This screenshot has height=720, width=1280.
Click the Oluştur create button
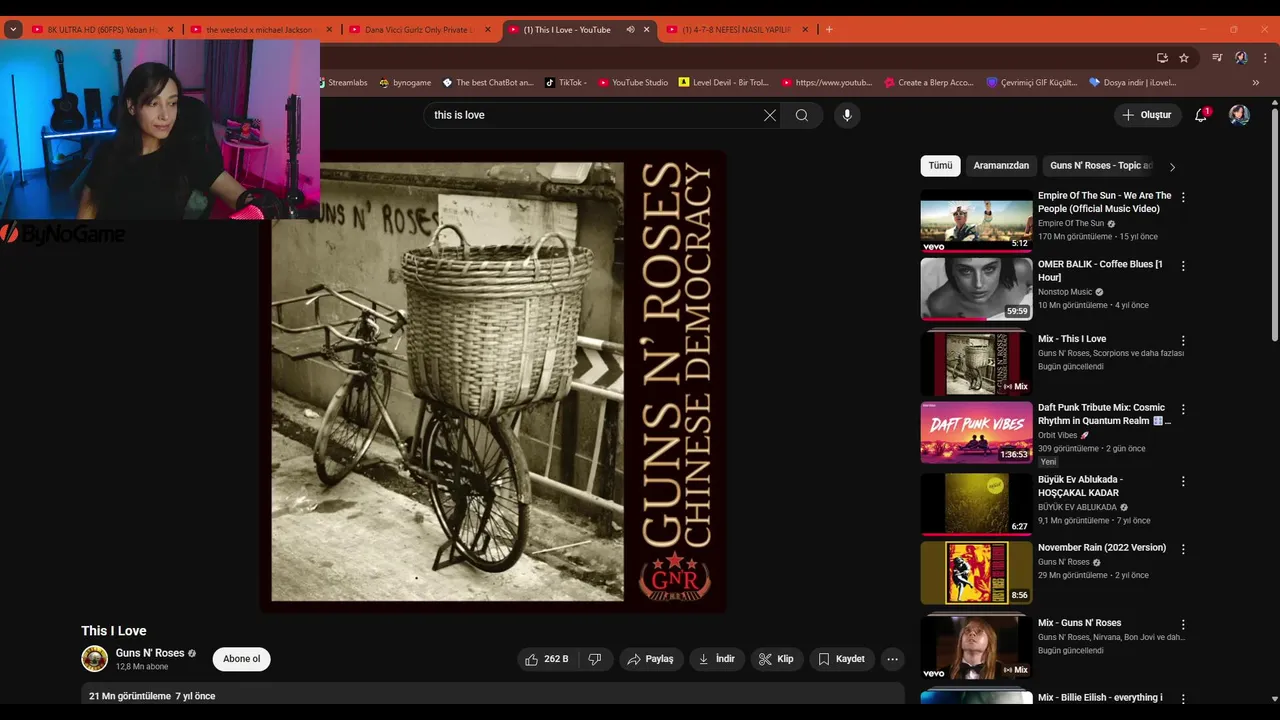point(1148,115)
